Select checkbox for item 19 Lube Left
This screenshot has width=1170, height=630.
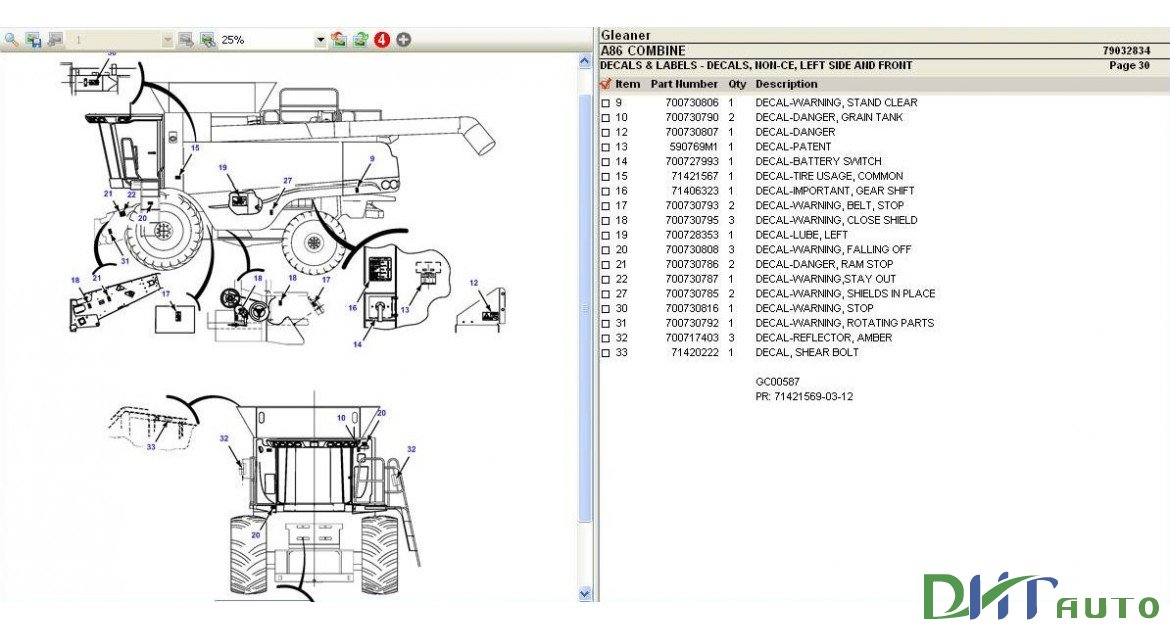tap(606, 235)
